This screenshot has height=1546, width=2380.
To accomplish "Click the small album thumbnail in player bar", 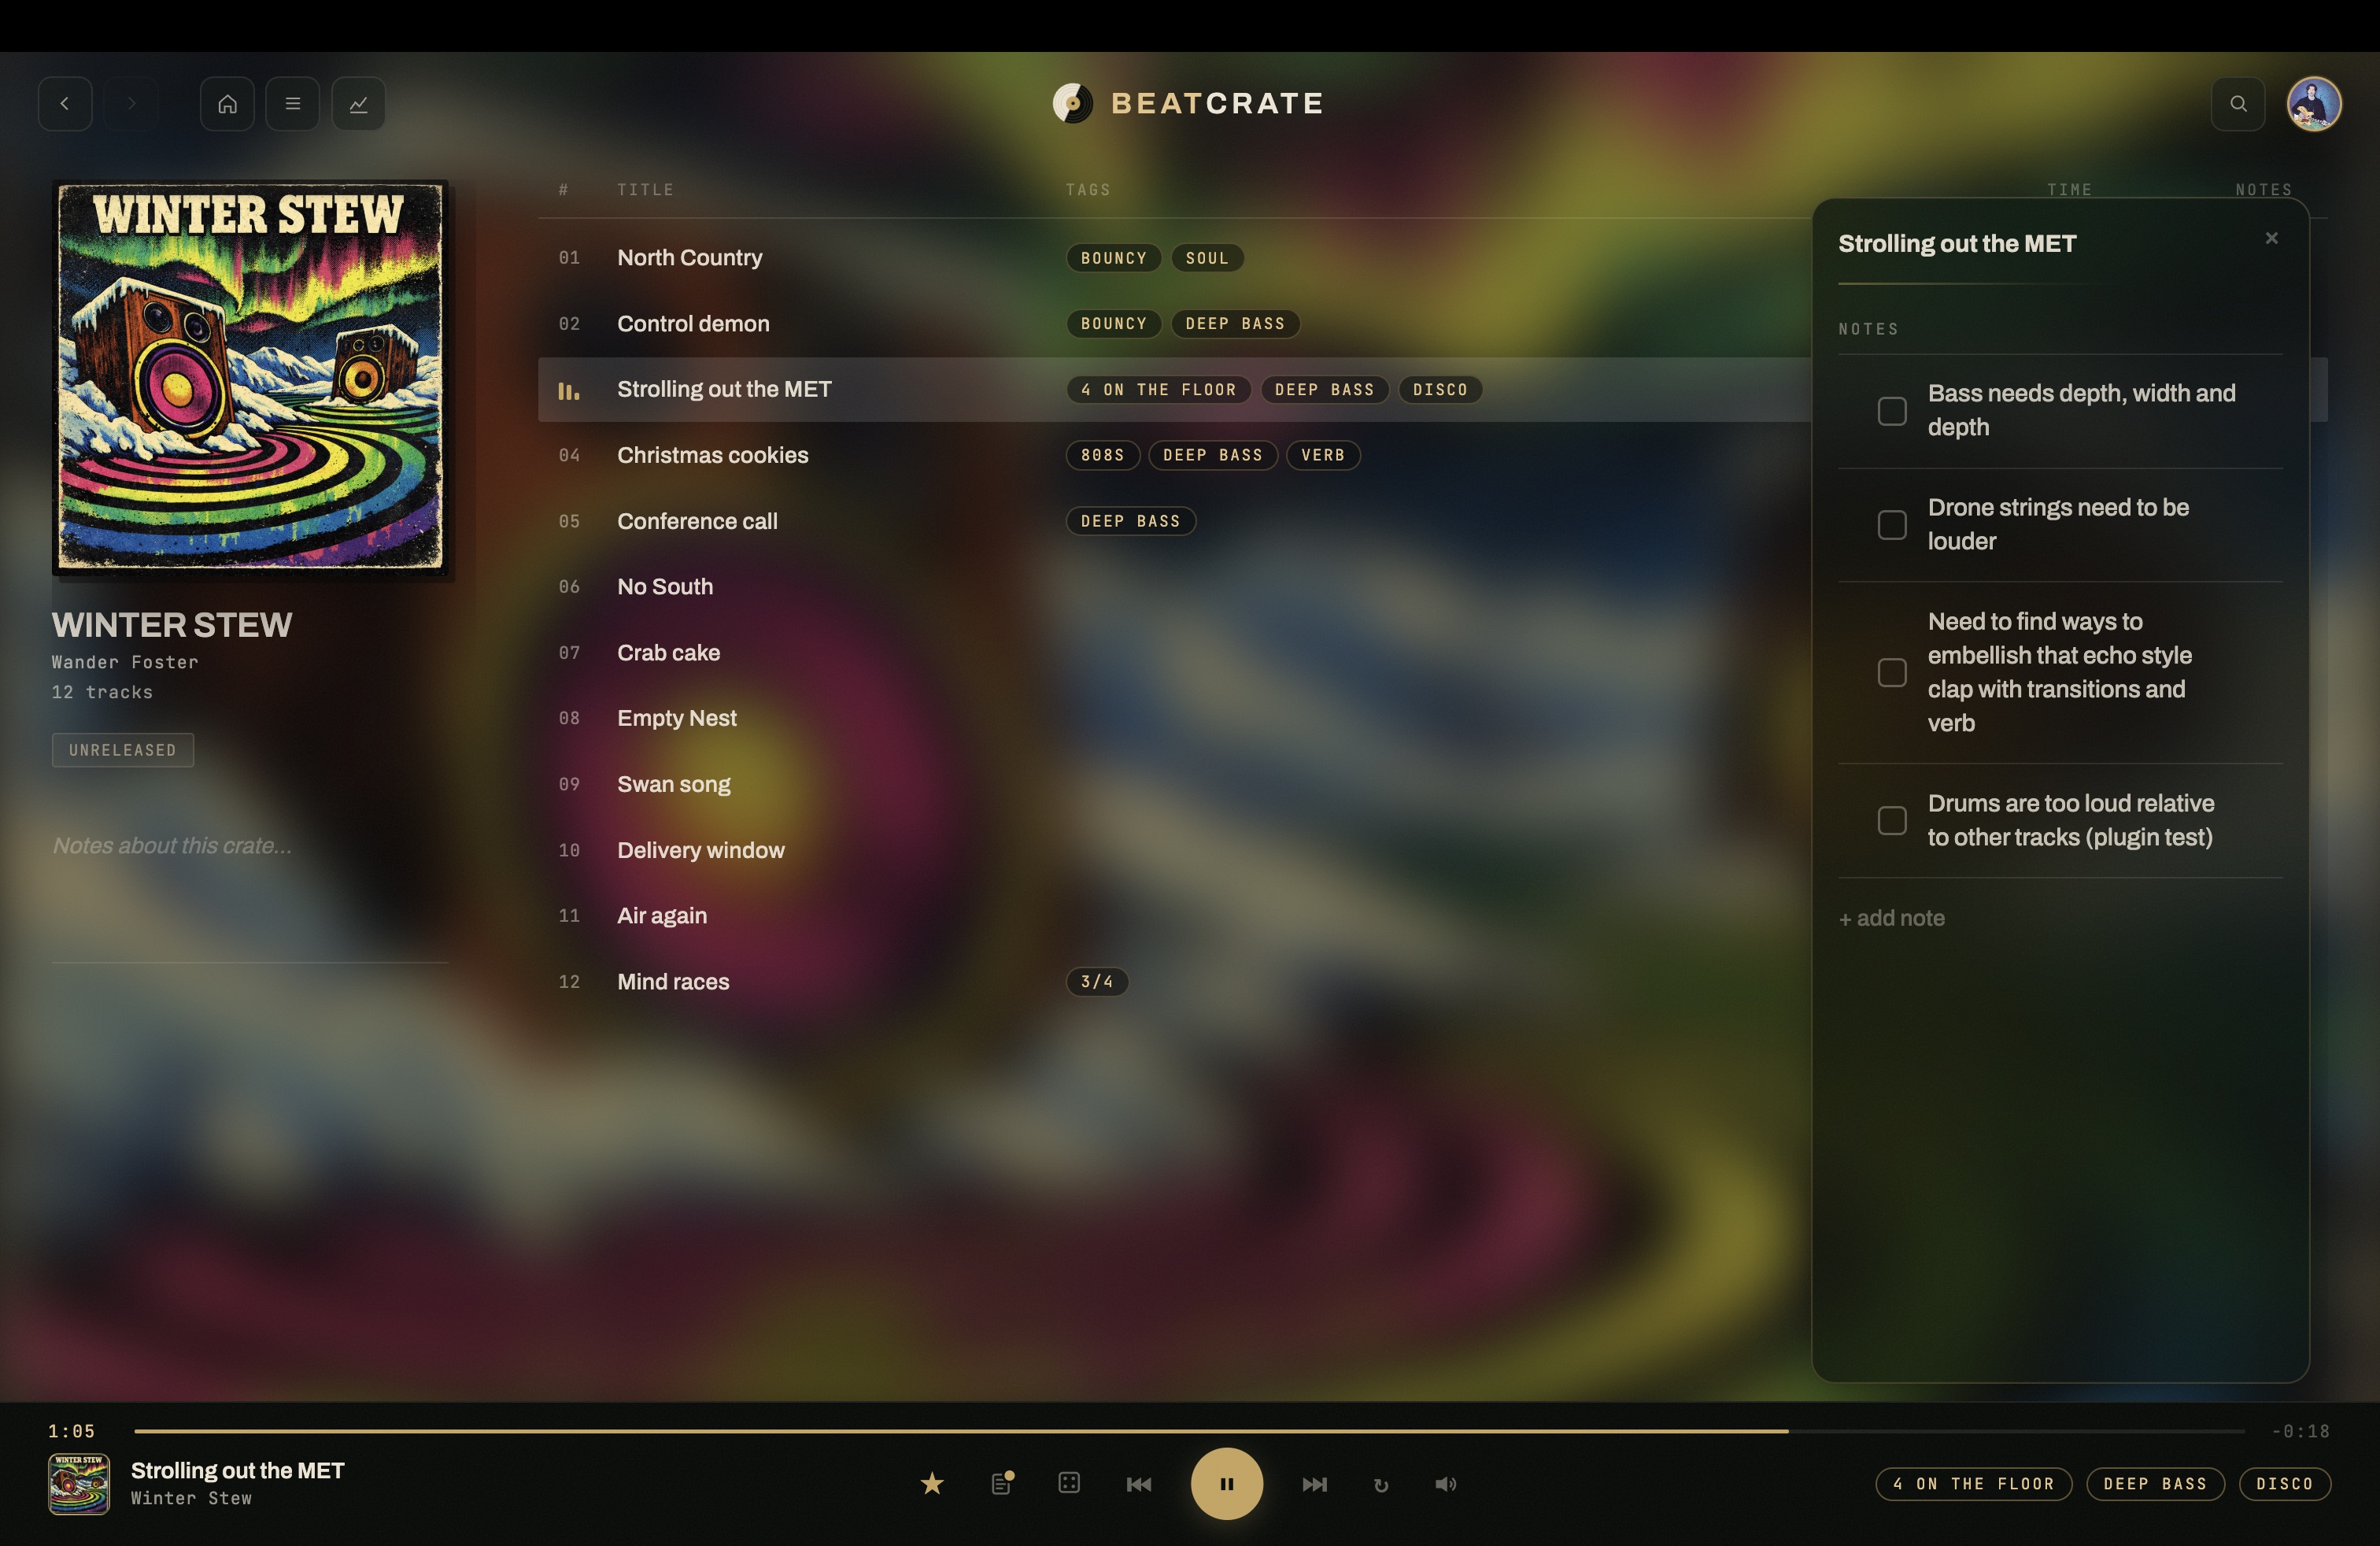I will tap(79, 1484).
